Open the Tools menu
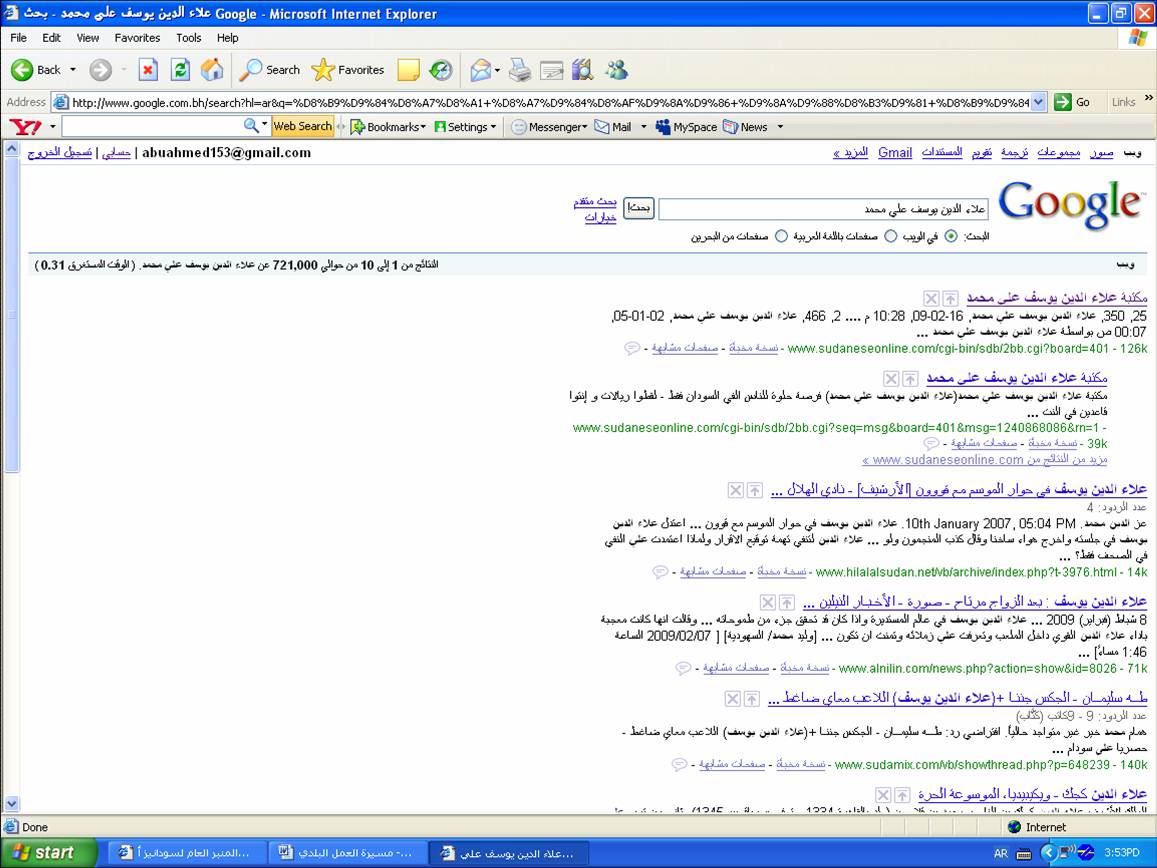This screenshot has width=1157, height=868. click(188, 38)
